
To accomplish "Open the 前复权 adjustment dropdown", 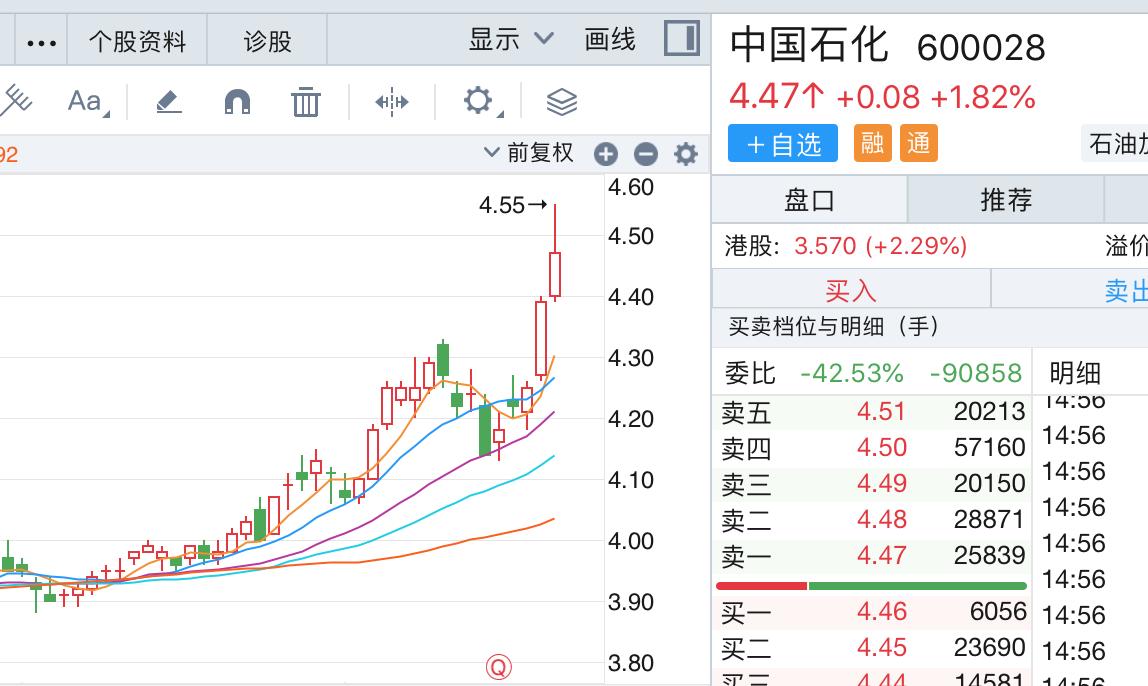I will point(524,154).
